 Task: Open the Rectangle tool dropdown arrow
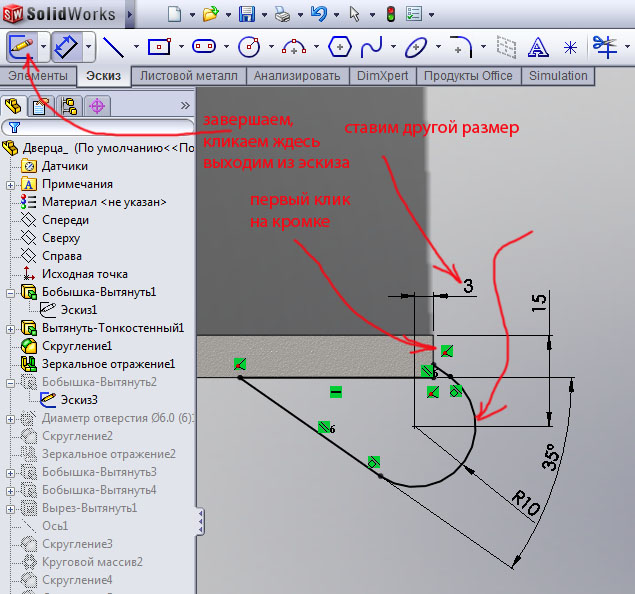click(x=180, y=46)
